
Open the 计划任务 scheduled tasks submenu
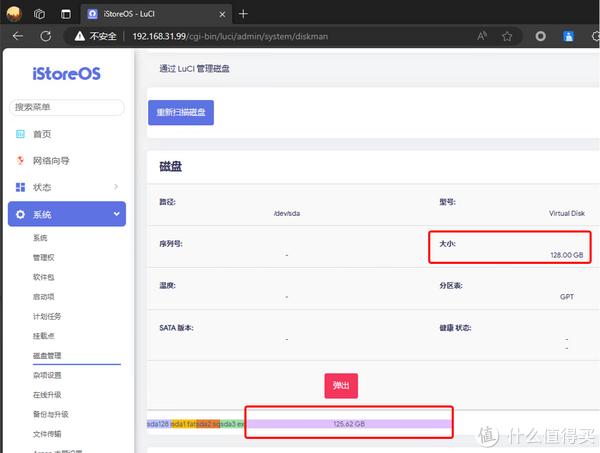tap(47, 316)
